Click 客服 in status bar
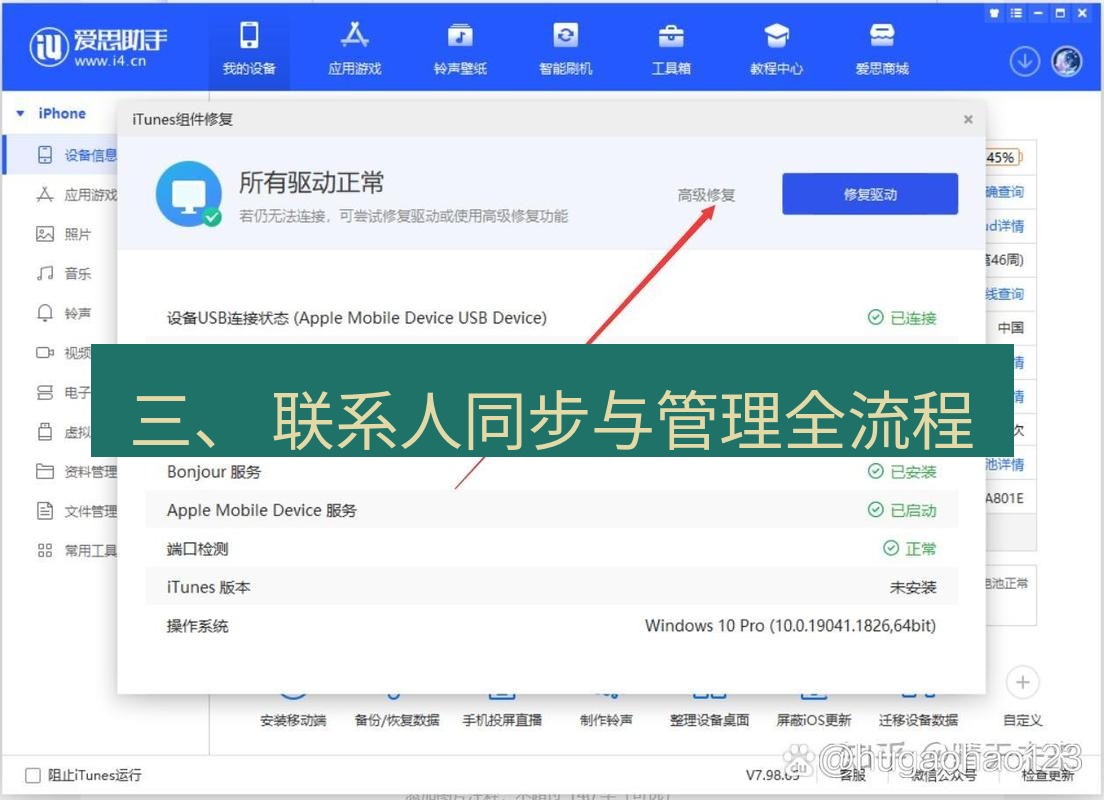This screenshot has width=1104, height=800. pos(853,775)
